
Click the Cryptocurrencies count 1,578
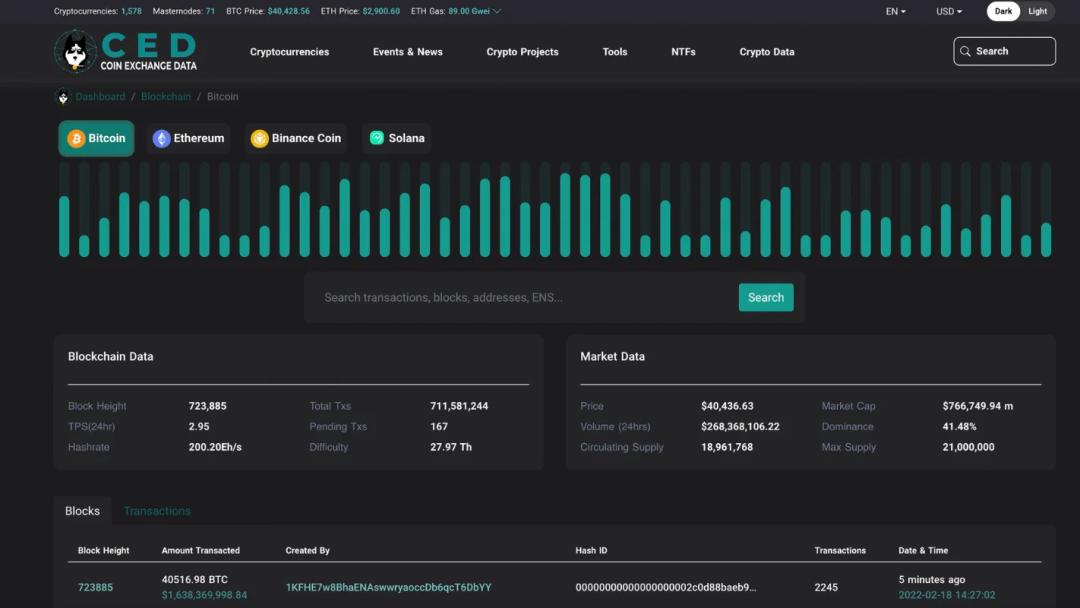click(132, 11)
